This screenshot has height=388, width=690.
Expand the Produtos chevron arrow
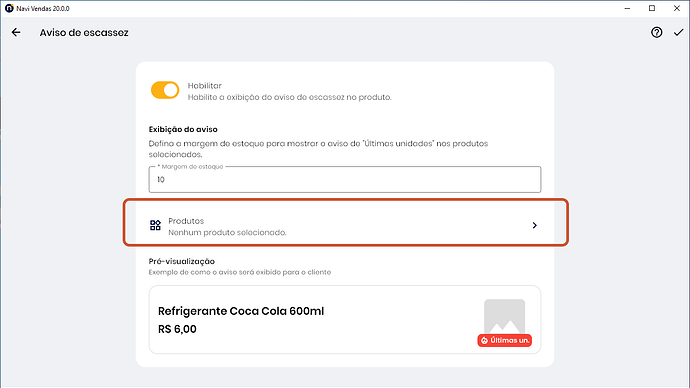[x=535, y=225]
